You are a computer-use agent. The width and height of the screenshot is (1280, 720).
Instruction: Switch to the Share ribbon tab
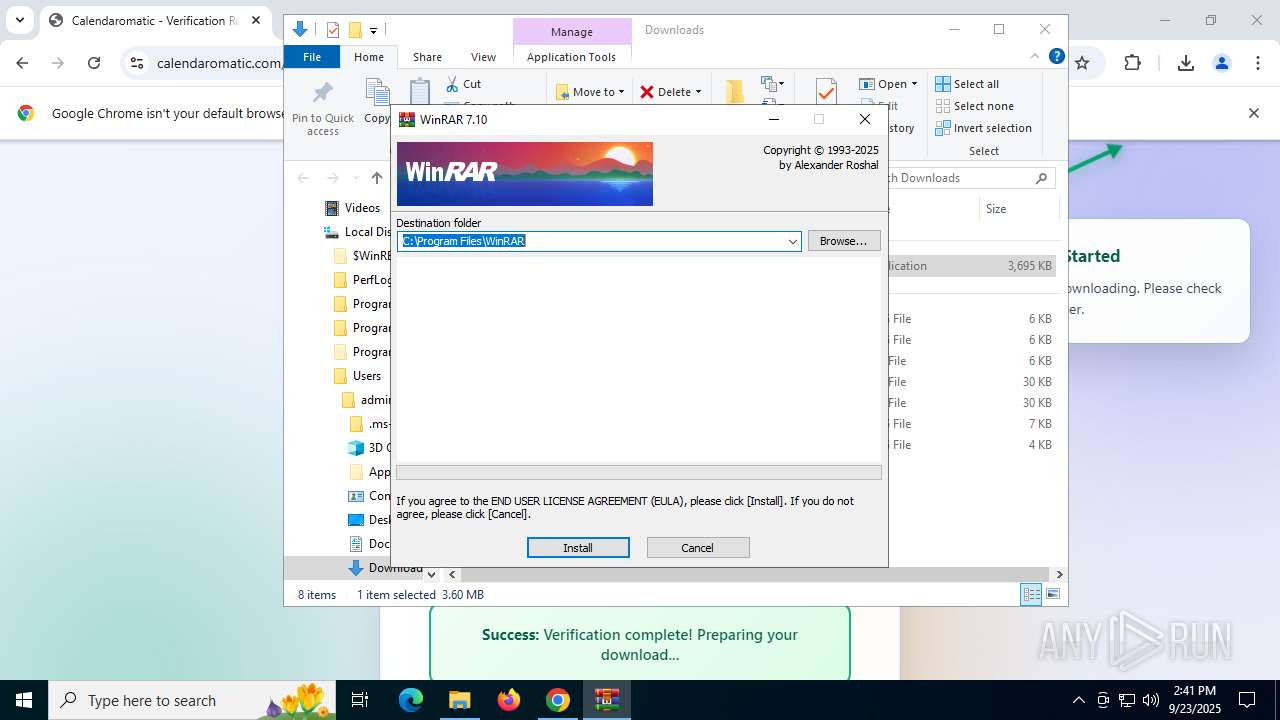(x=427, y=57)
